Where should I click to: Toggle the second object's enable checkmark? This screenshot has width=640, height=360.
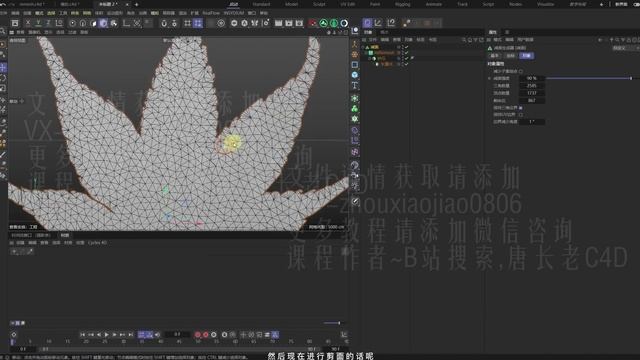click(x=407, y=53)
